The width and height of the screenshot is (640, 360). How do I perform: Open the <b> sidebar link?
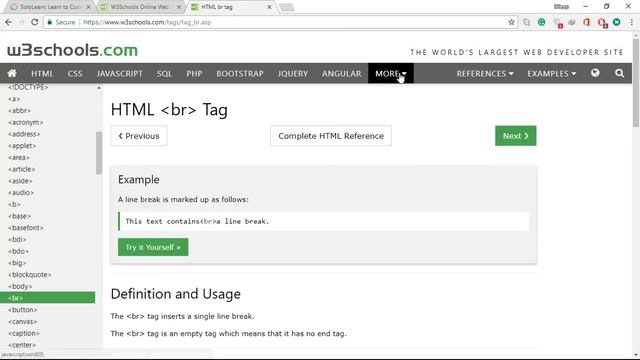click(14, 204)
